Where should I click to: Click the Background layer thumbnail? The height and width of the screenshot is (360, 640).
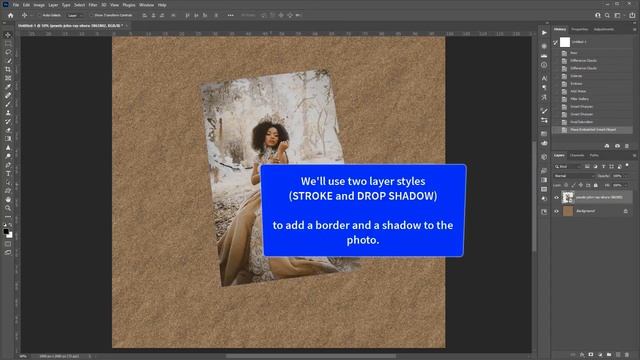(568, 211)
